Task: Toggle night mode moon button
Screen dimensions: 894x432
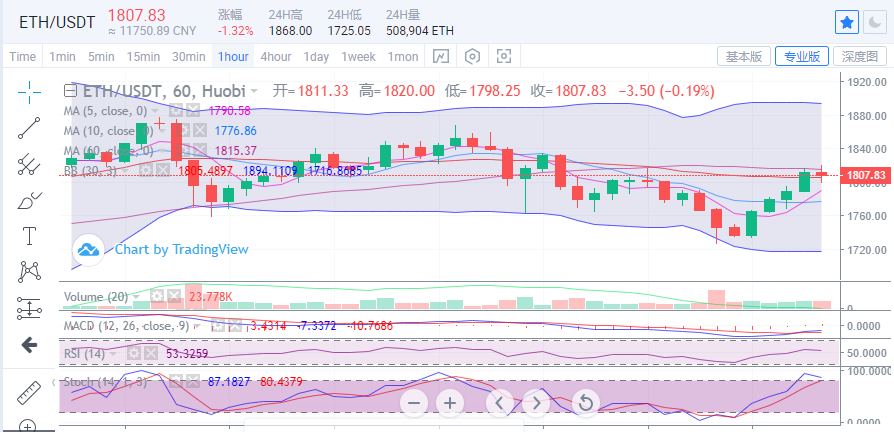Action: [874, 23]
